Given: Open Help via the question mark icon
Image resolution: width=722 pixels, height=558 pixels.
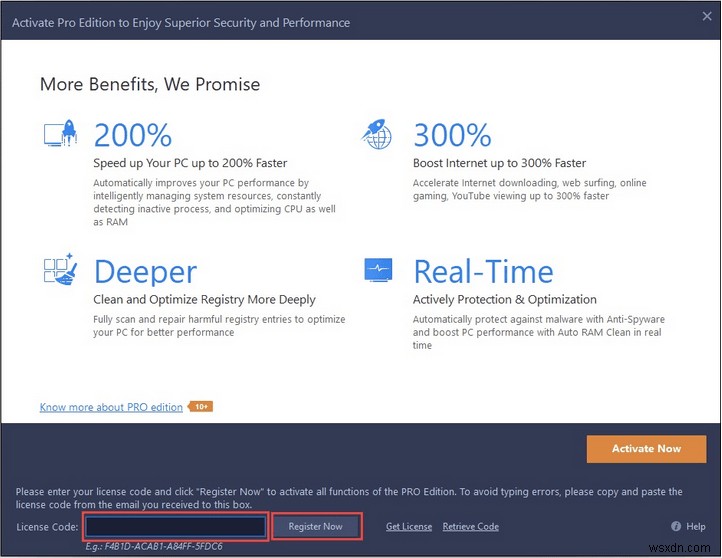Looking at the screenshot, I should pos(673,526).
